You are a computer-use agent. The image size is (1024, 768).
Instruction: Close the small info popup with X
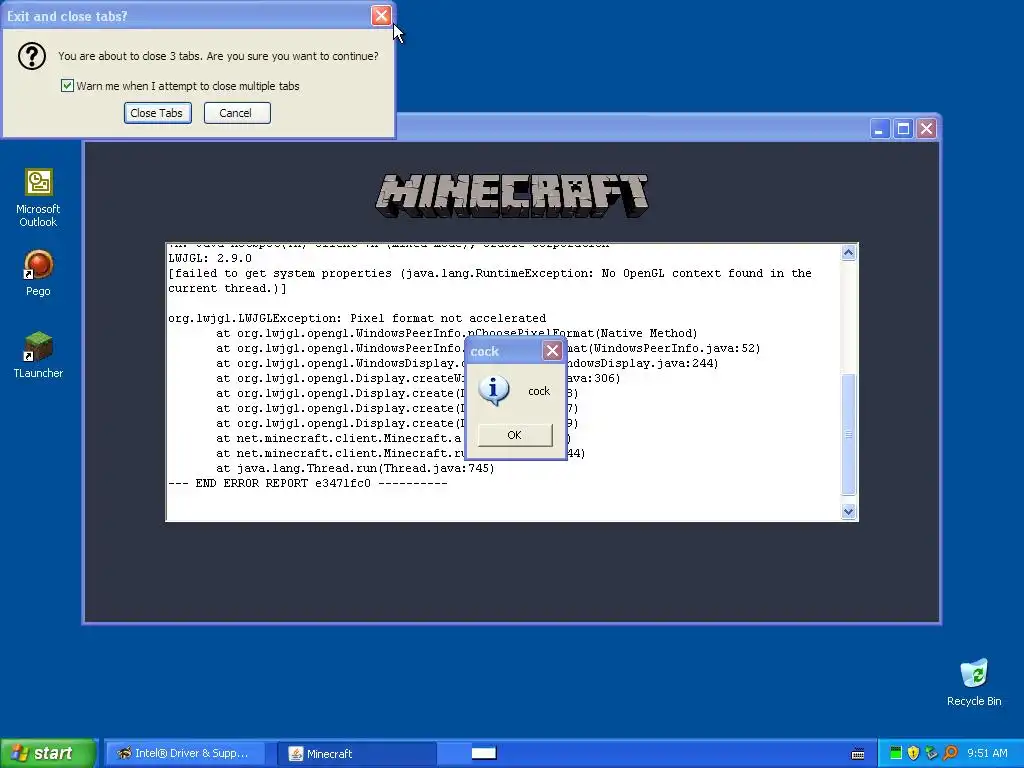(552, 351)
